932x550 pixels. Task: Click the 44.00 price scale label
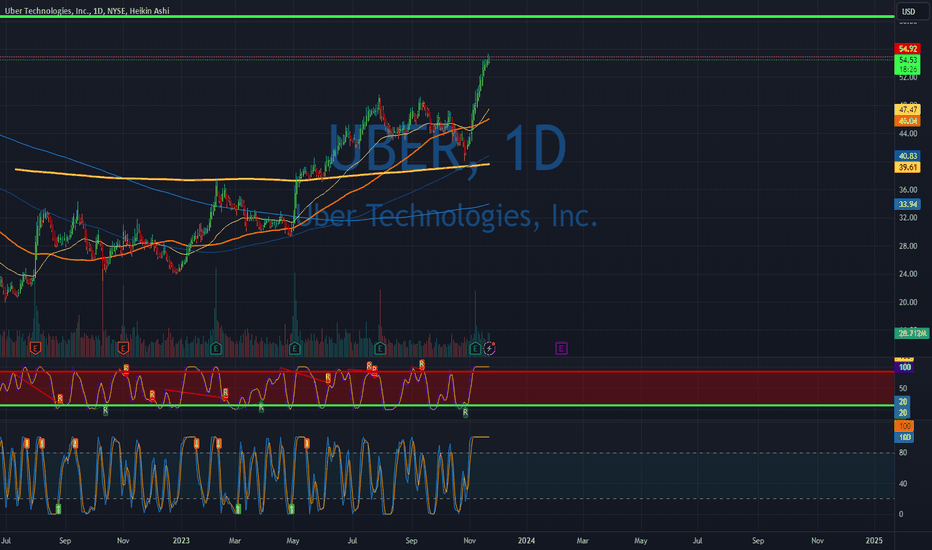pos(908,133)
